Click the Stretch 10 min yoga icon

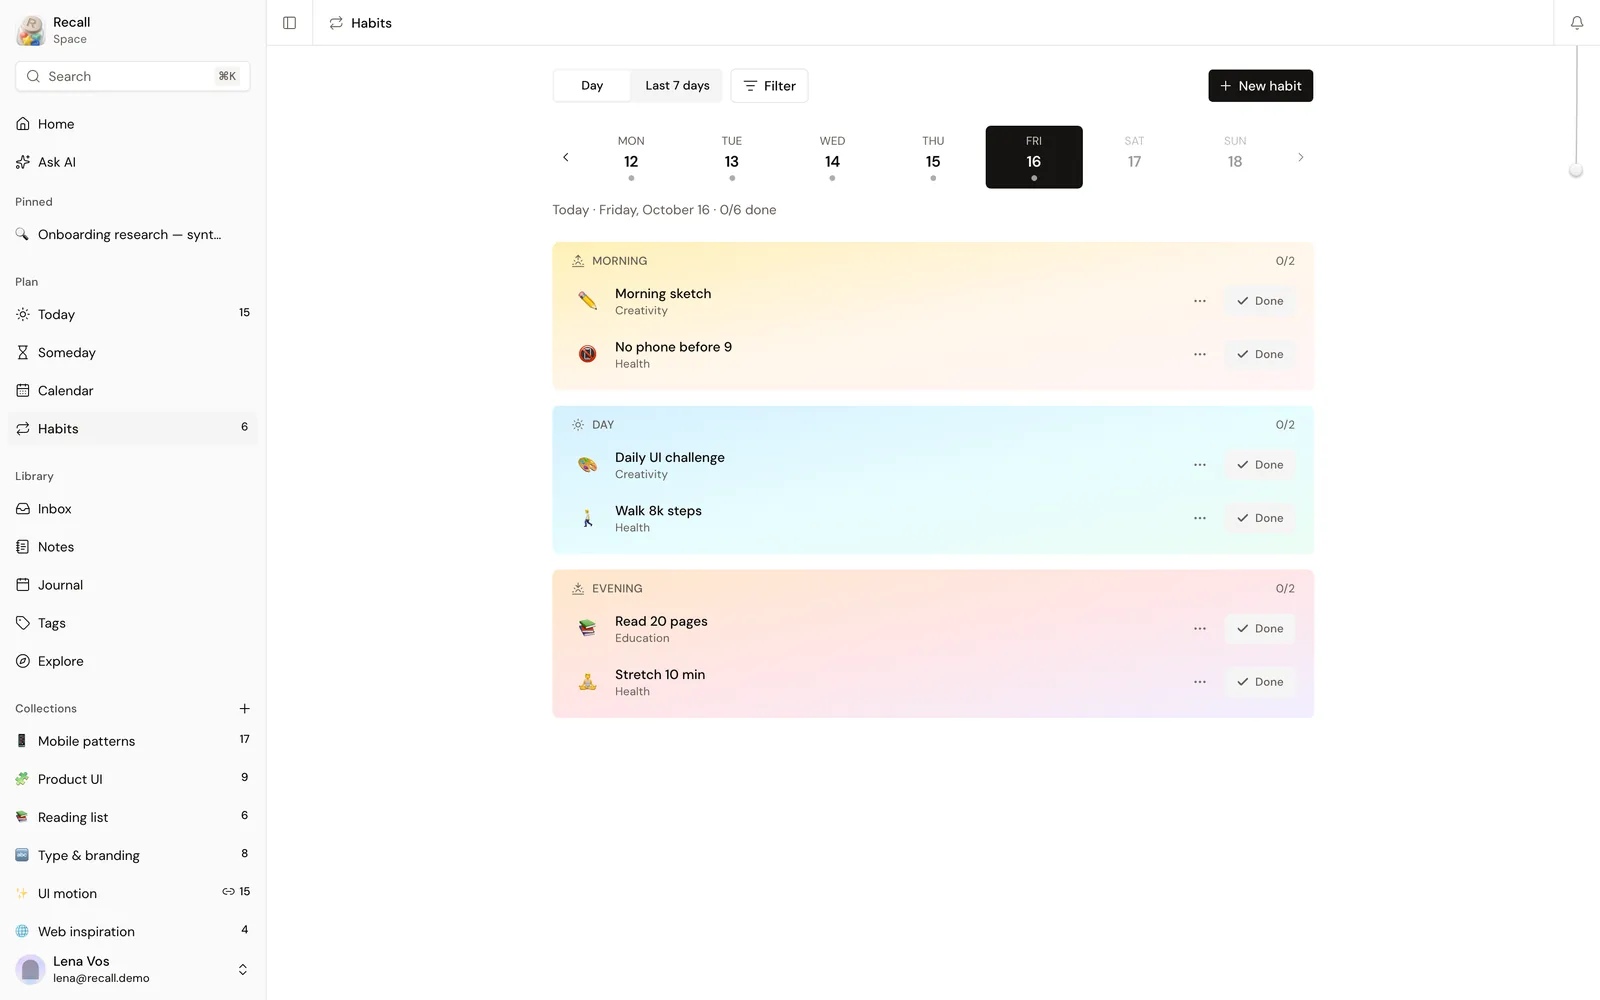pyautogui.click(x=588, y=682)
